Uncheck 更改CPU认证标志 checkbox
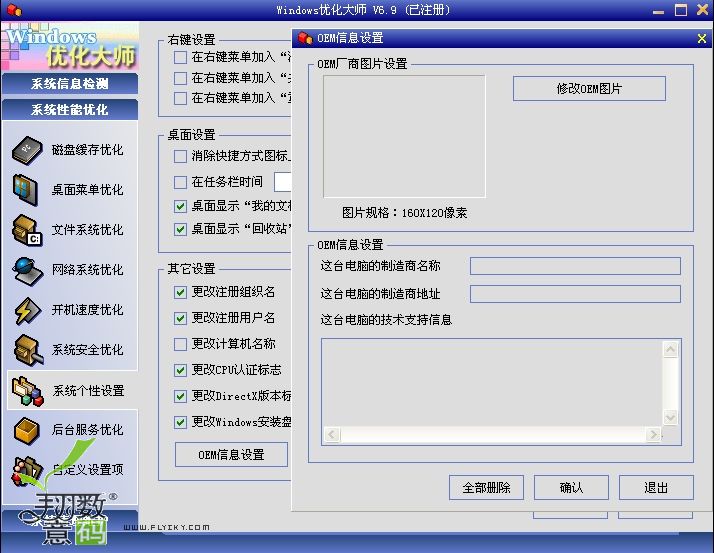Screen dimensions: 714x553 pos(180,370)
